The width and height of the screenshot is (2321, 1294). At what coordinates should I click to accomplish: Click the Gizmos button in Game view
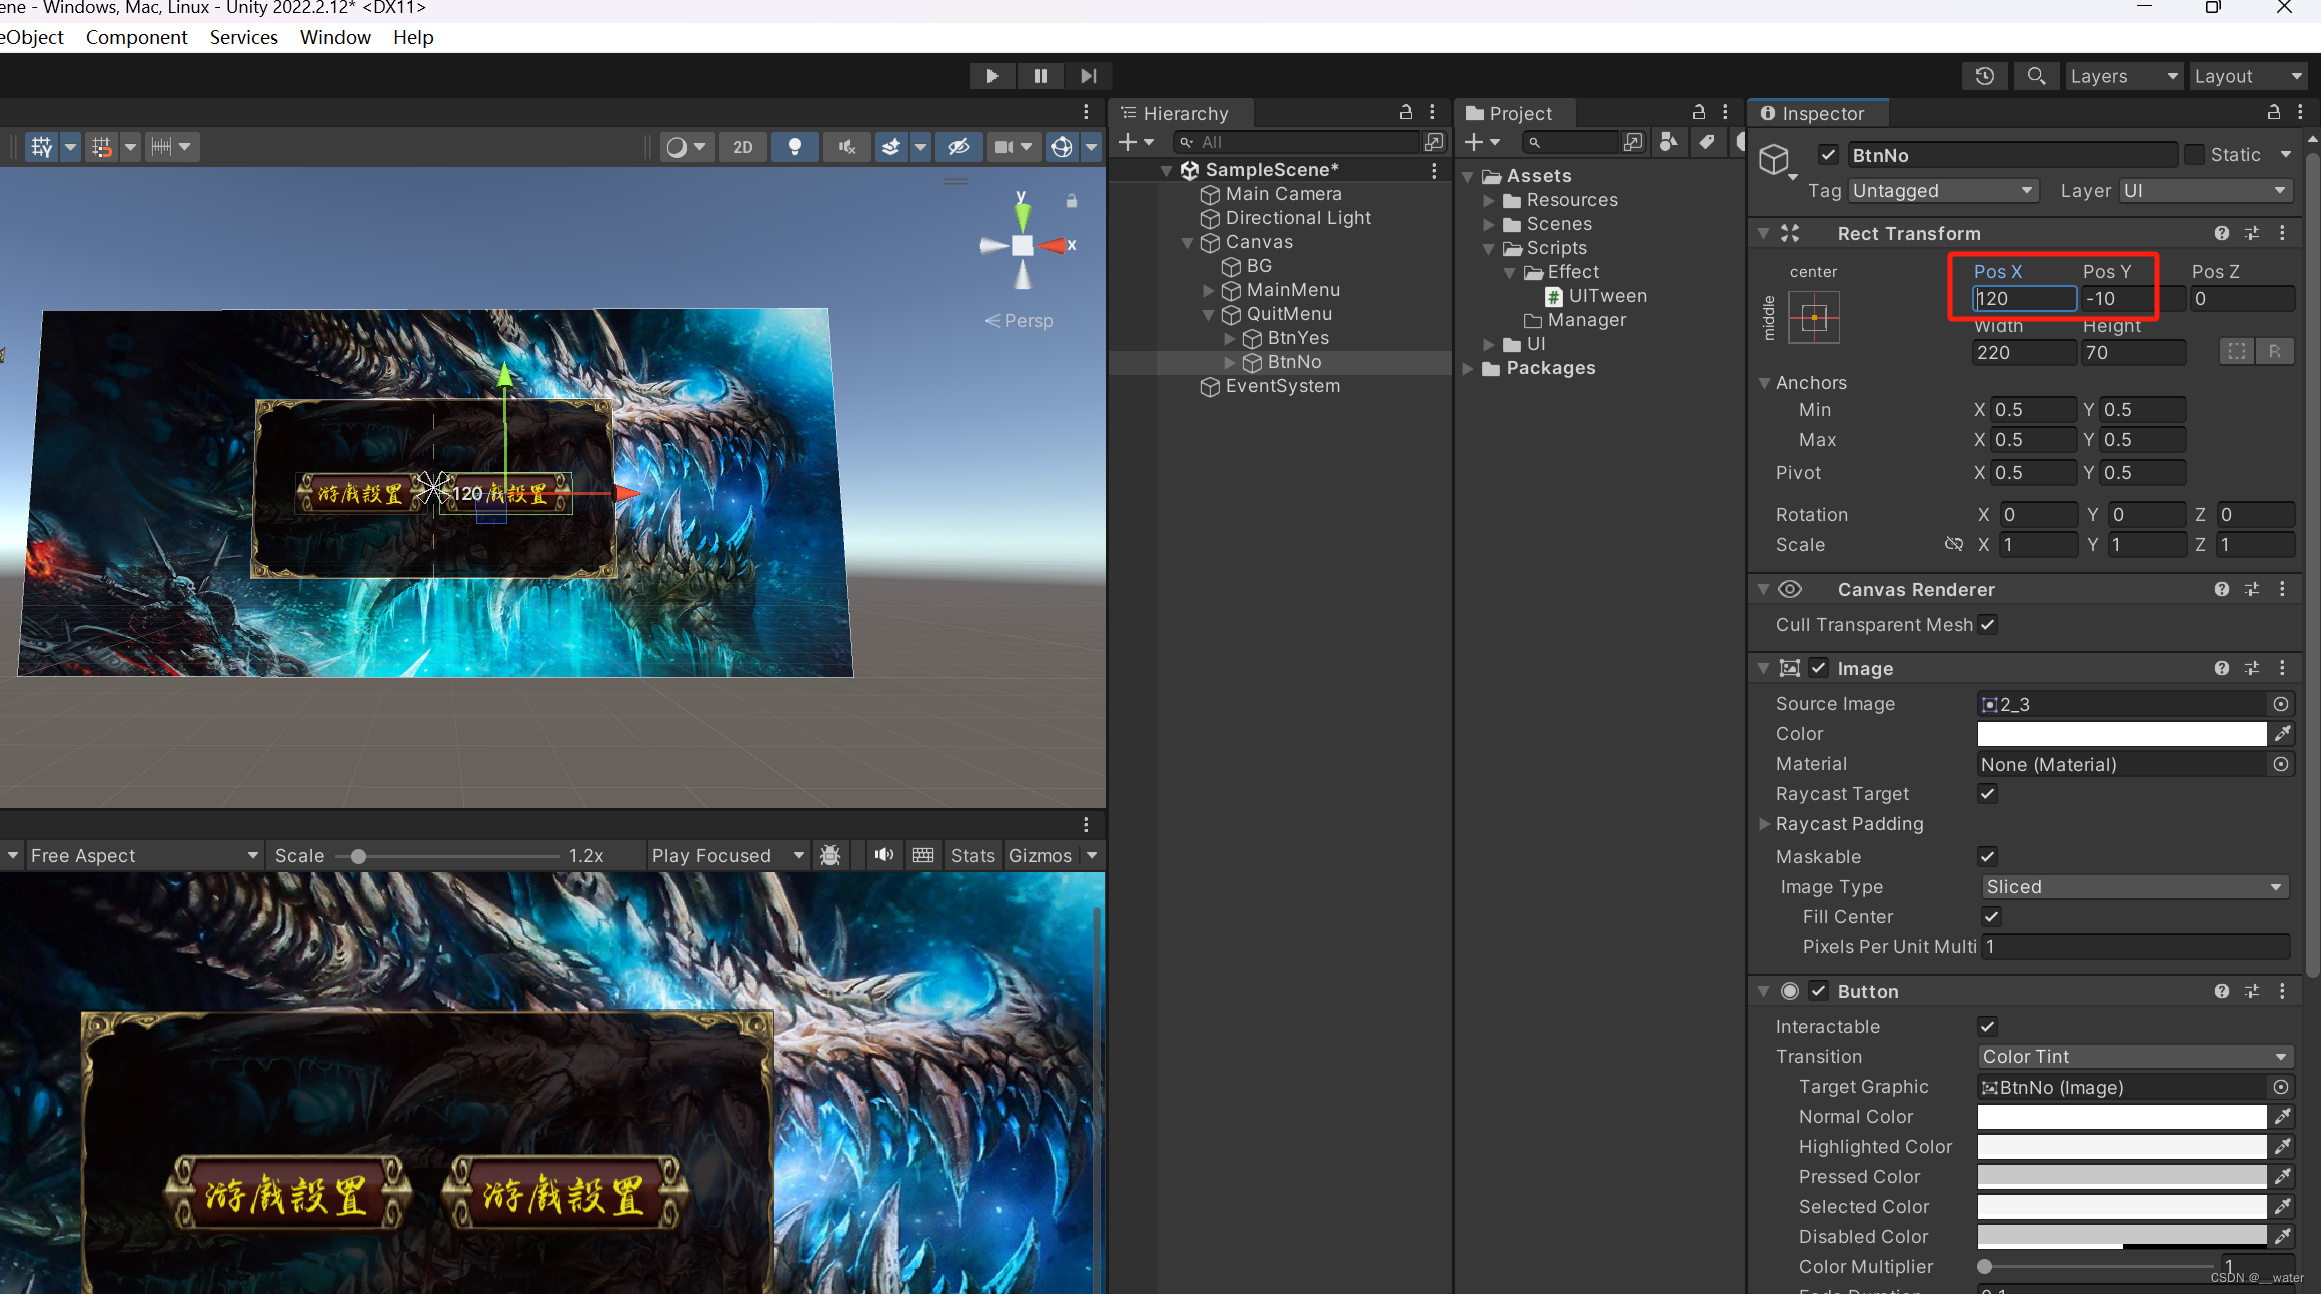[1040, 856]
